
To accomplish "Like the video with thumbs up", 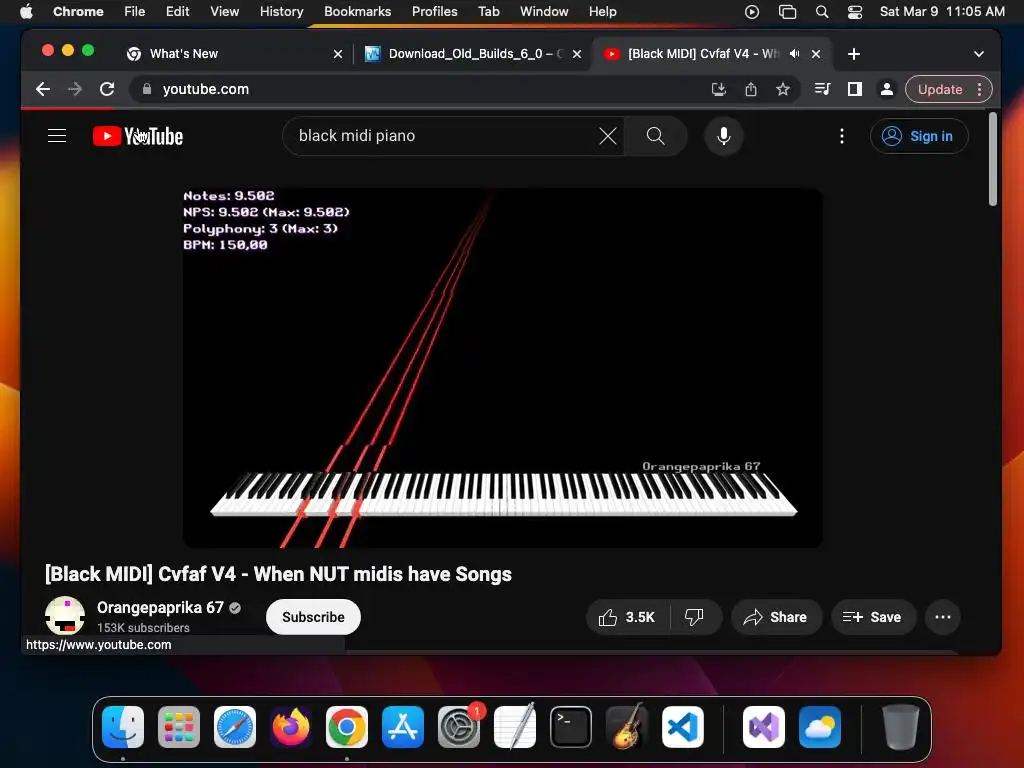I will point(628,617).
